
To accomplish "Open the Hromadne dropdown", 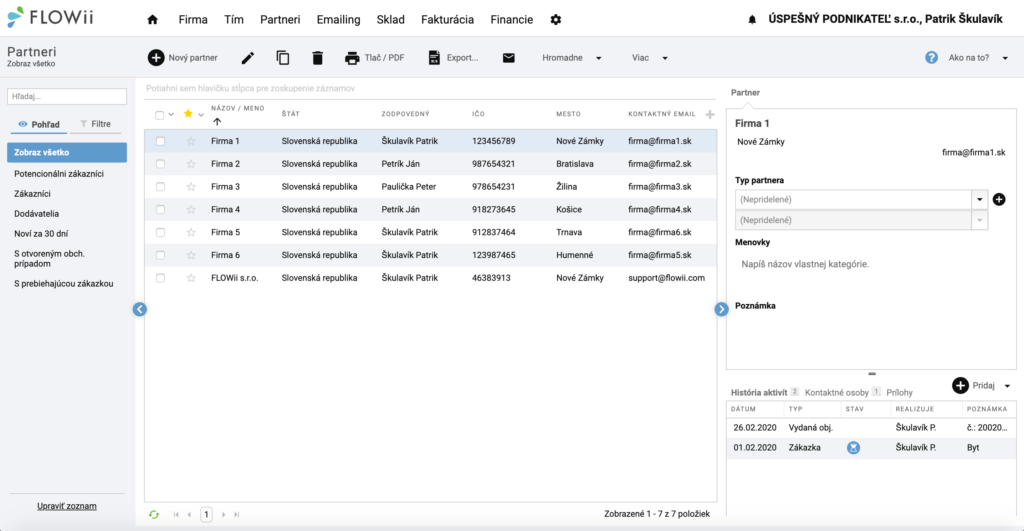I will [x=571, y=57].
